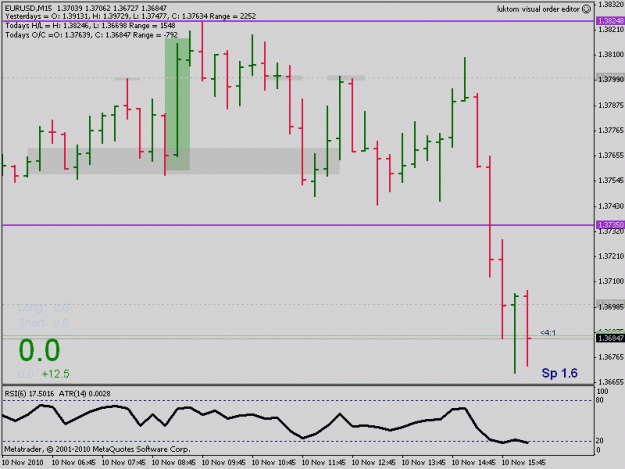
Task: Click the '10 Nov 15:45' time axis label
Action: 523,463
